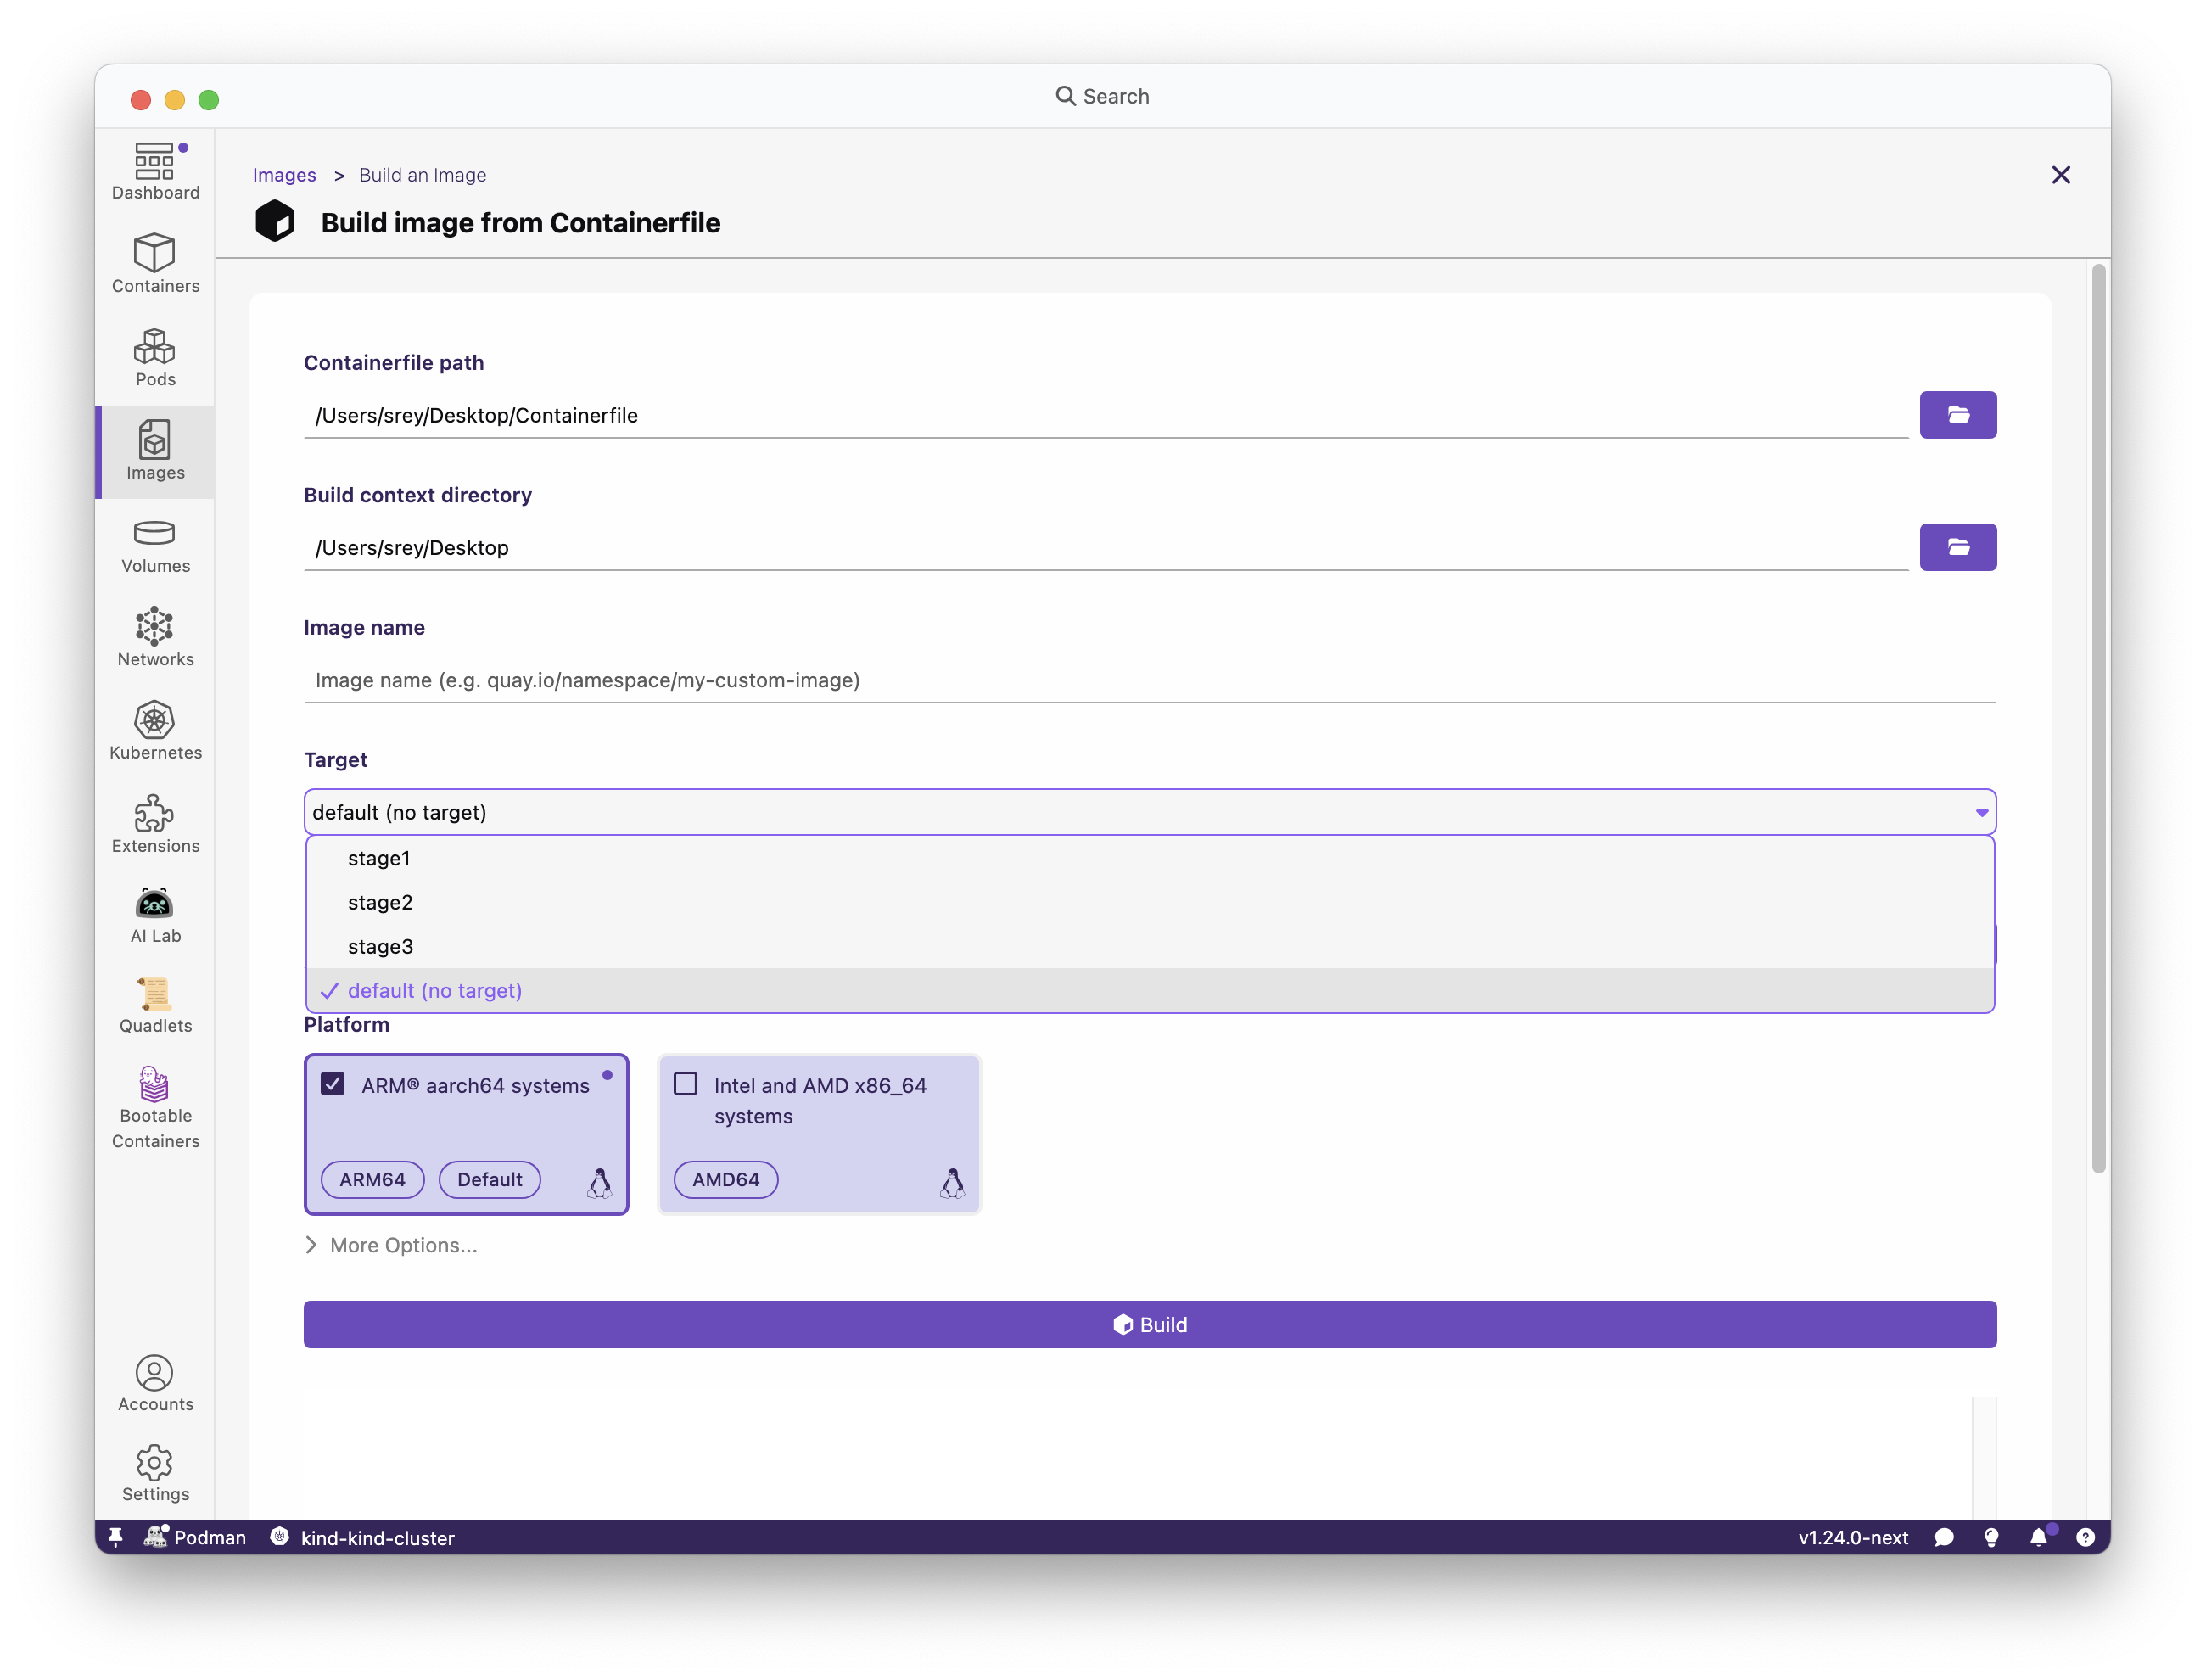Open the Dashboard
The width and height of the screenshot is (2206, 1680).
pyautogui.click(x=154, y=170)
